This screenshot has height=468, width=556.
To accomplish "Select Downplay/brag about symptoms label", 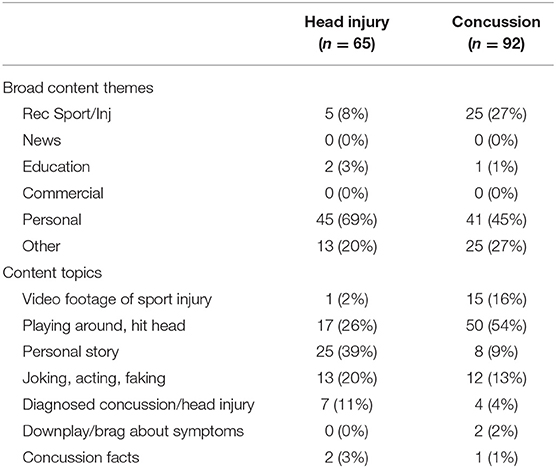I will [x=133, y=431].
